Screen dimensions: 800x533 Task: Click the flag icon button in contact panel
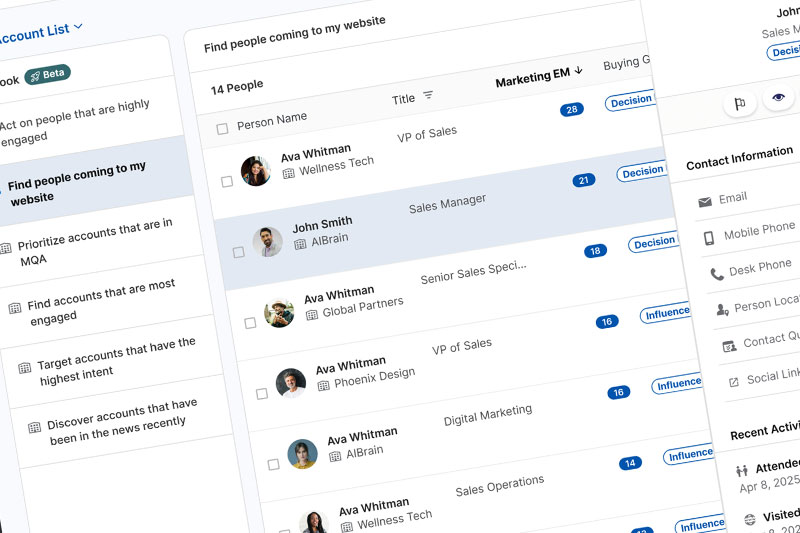[740, 103]
